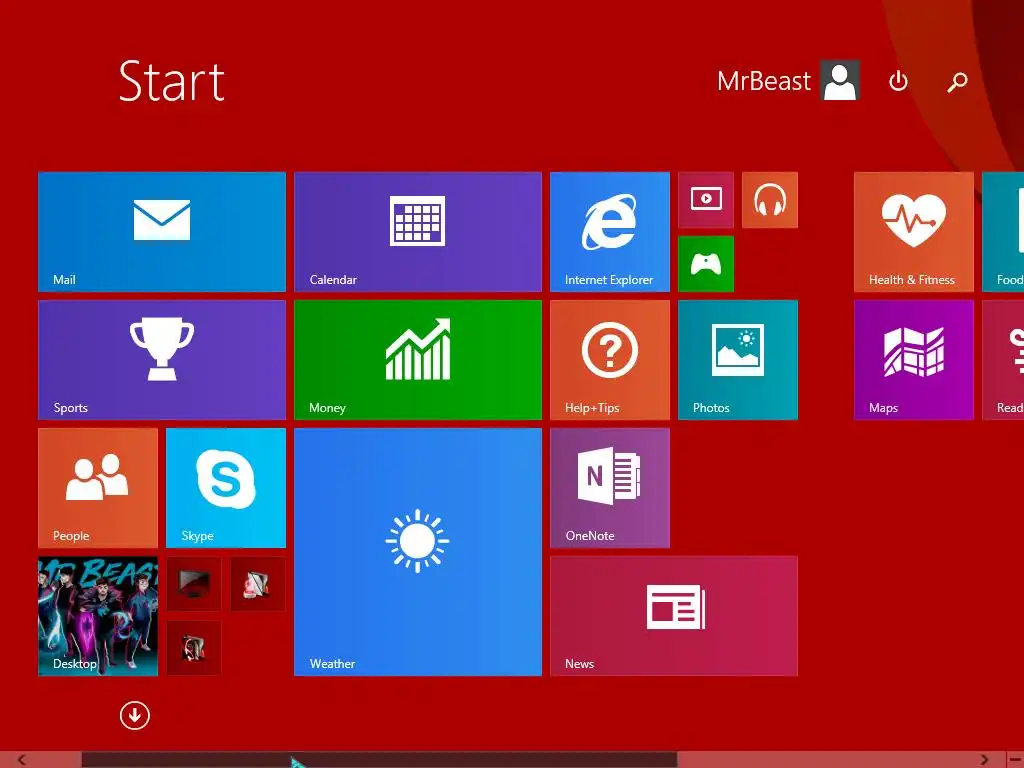The image size is (1024, 768).
Task: Open the Health & Fitness tile
Action: coord(914,232)
